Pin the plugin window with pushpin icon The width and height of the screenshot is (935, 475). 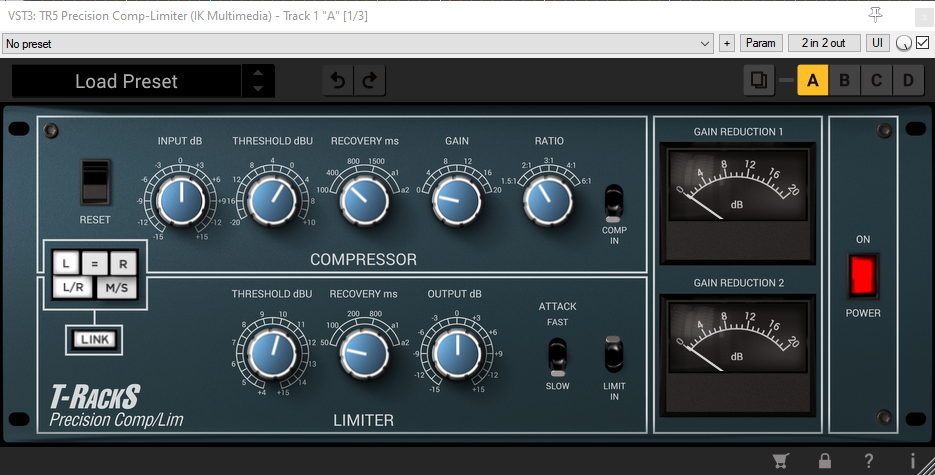coord(877,14)
